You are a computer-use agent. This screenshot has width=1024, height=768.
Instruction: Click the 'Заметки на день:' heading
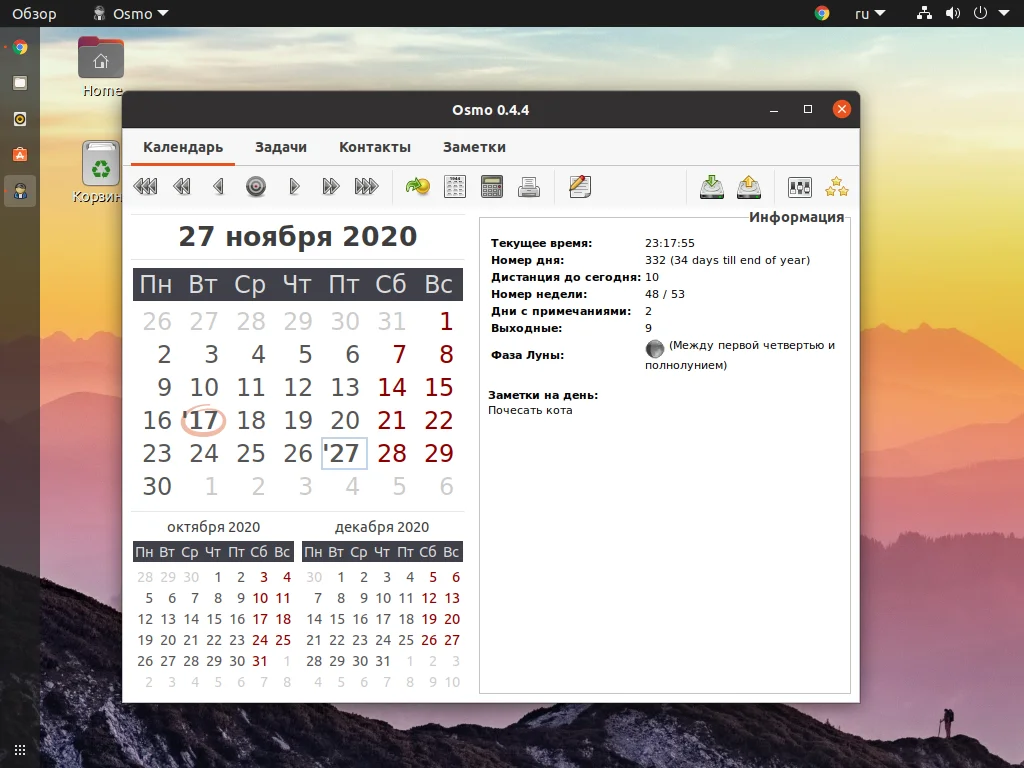[x=543, y=395]
